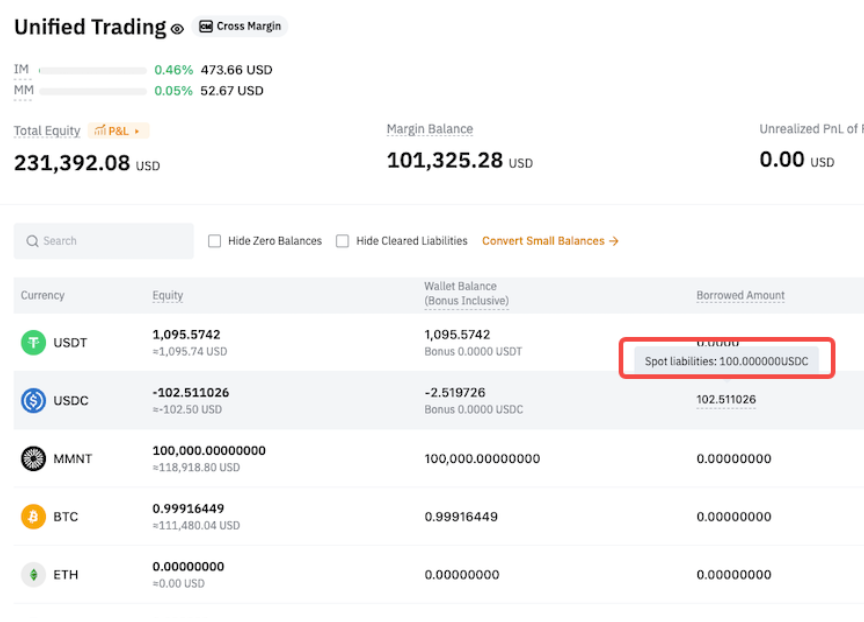Image resolution: width=864 pixels, height=622 pixels.
Task: Click the USDC coin icon
Action: tap(34, 401)
